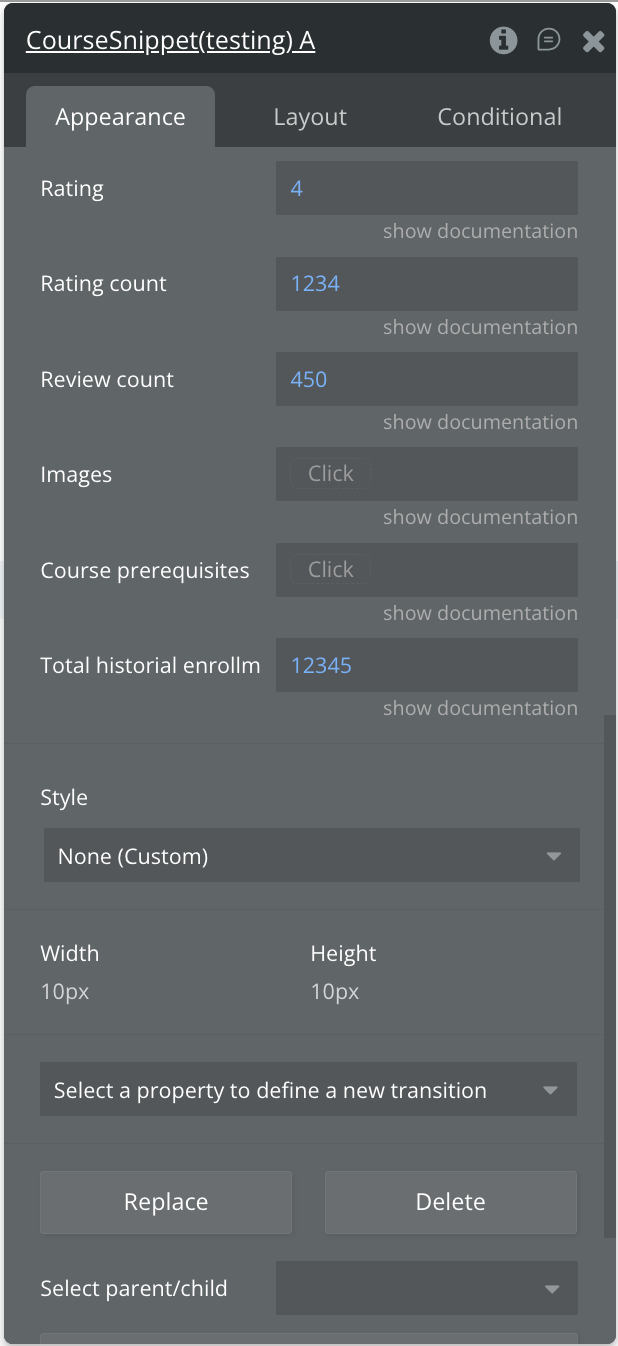Screen dimensions: 618x1346
Task: Click the Review count value field
Action: [426, 379]
